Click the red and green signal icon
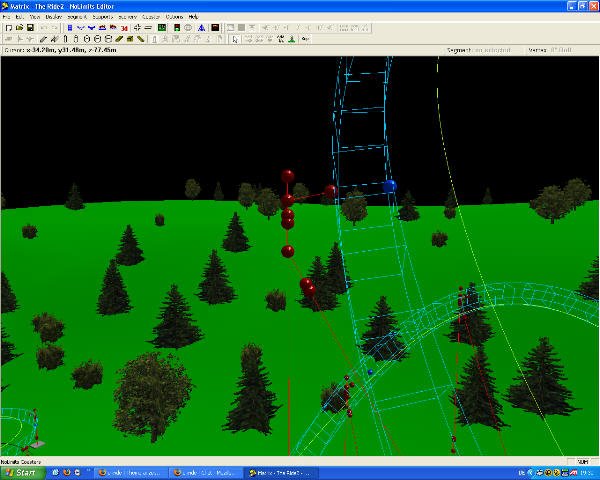 [177, 28]
